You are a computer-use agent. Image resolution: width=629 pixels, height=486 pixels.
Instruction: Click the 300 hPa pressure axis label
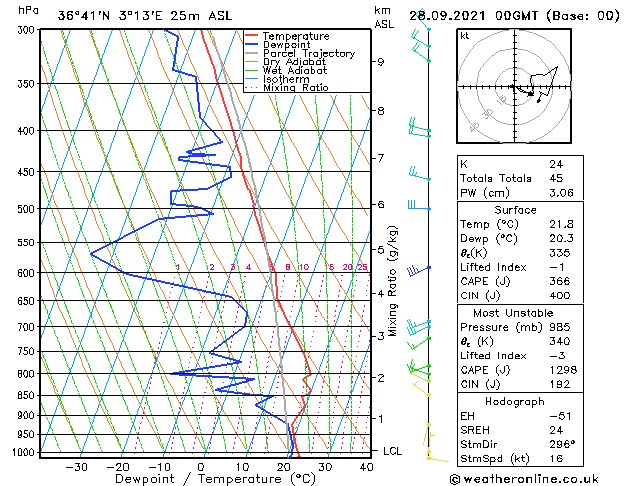27,30
